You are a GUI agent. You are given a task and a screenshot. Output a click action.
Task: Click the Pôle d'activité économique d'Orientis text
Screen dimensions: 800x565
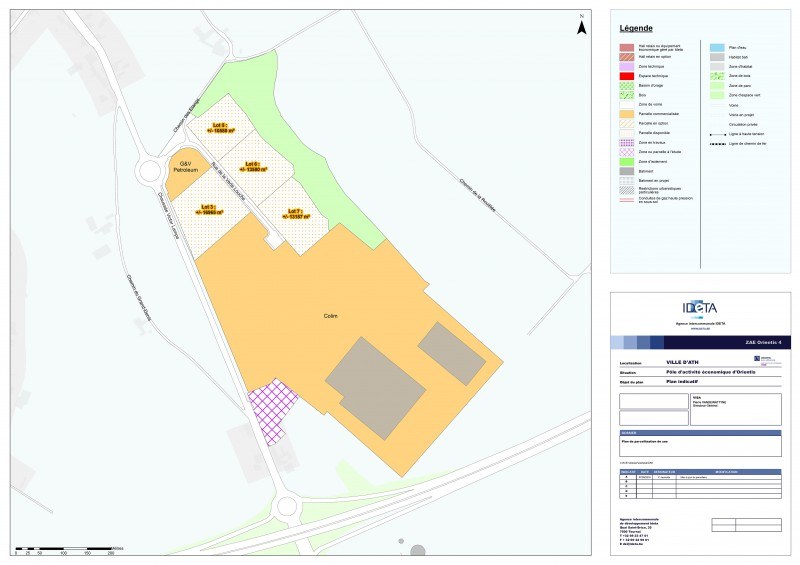pos(711,372)
